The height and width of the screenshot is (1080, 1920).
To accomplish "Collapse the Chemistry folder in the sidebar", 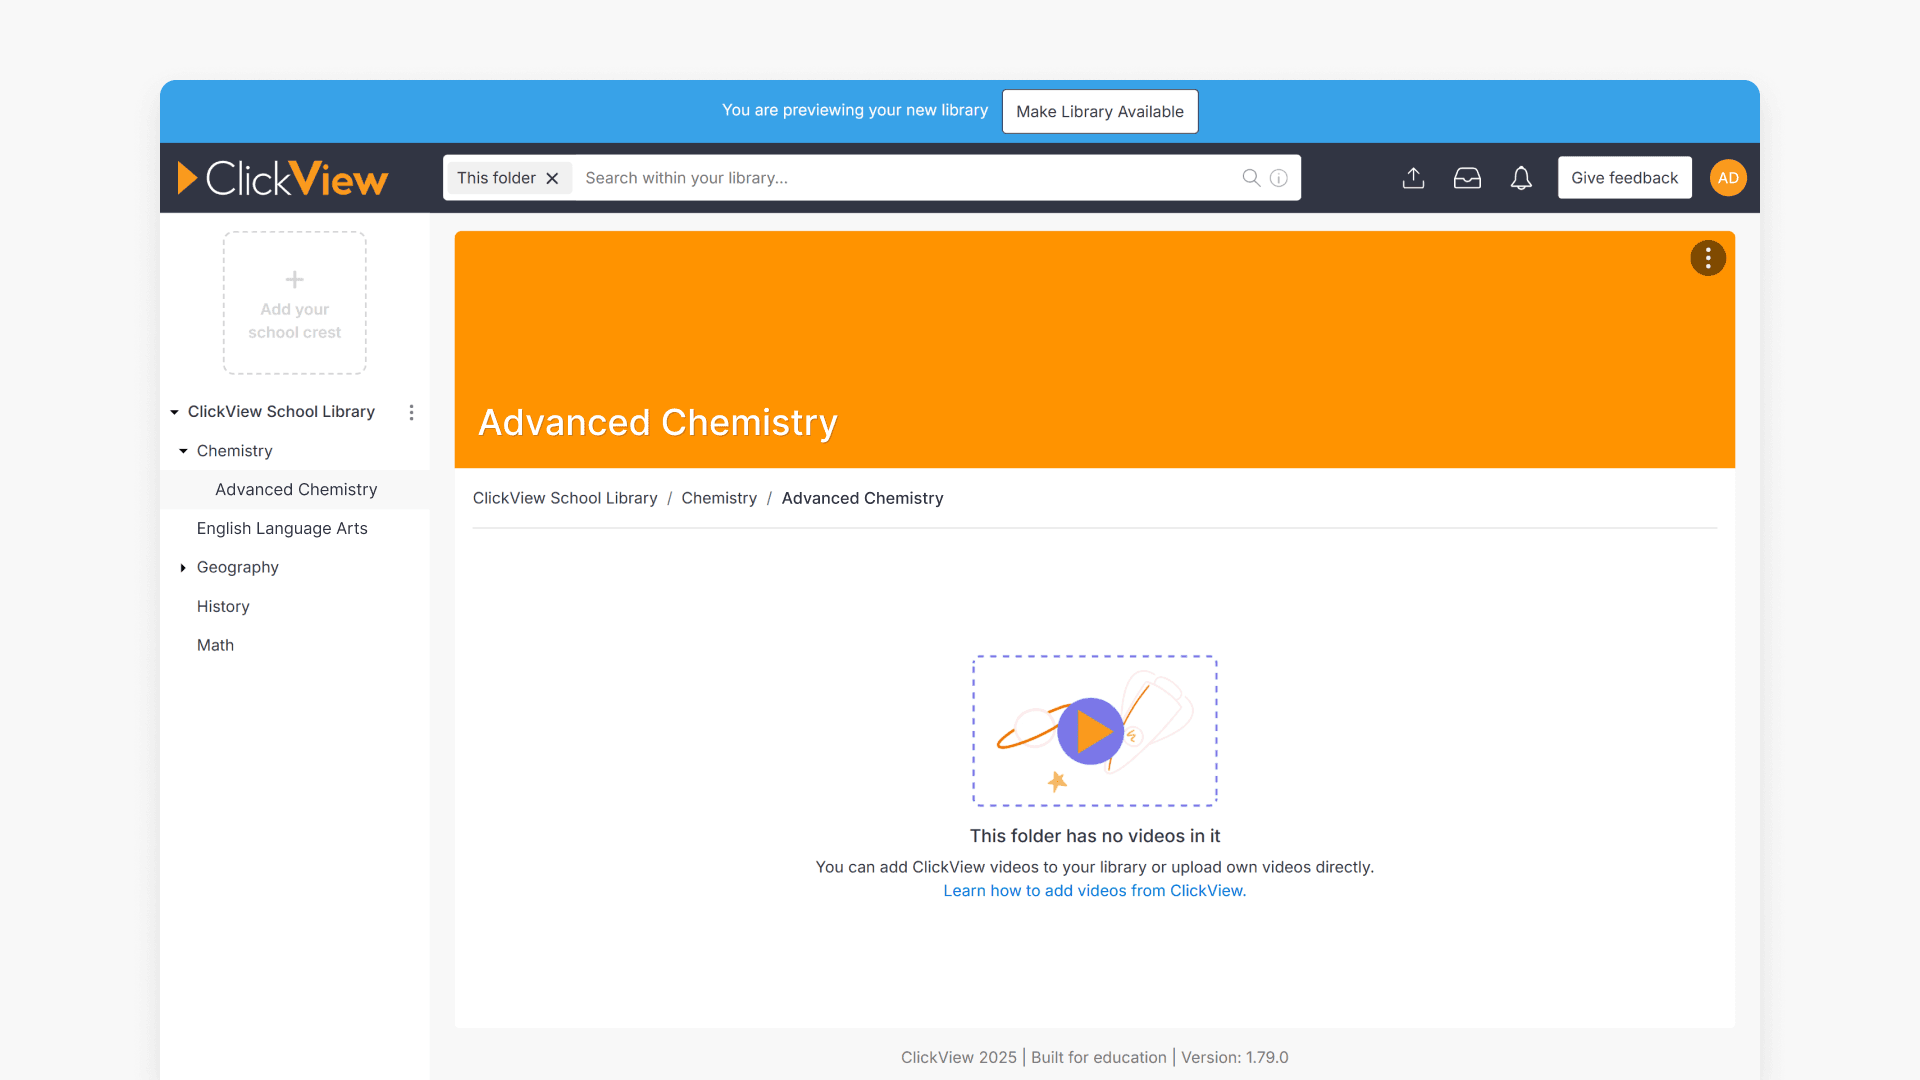I will (183, 450).
